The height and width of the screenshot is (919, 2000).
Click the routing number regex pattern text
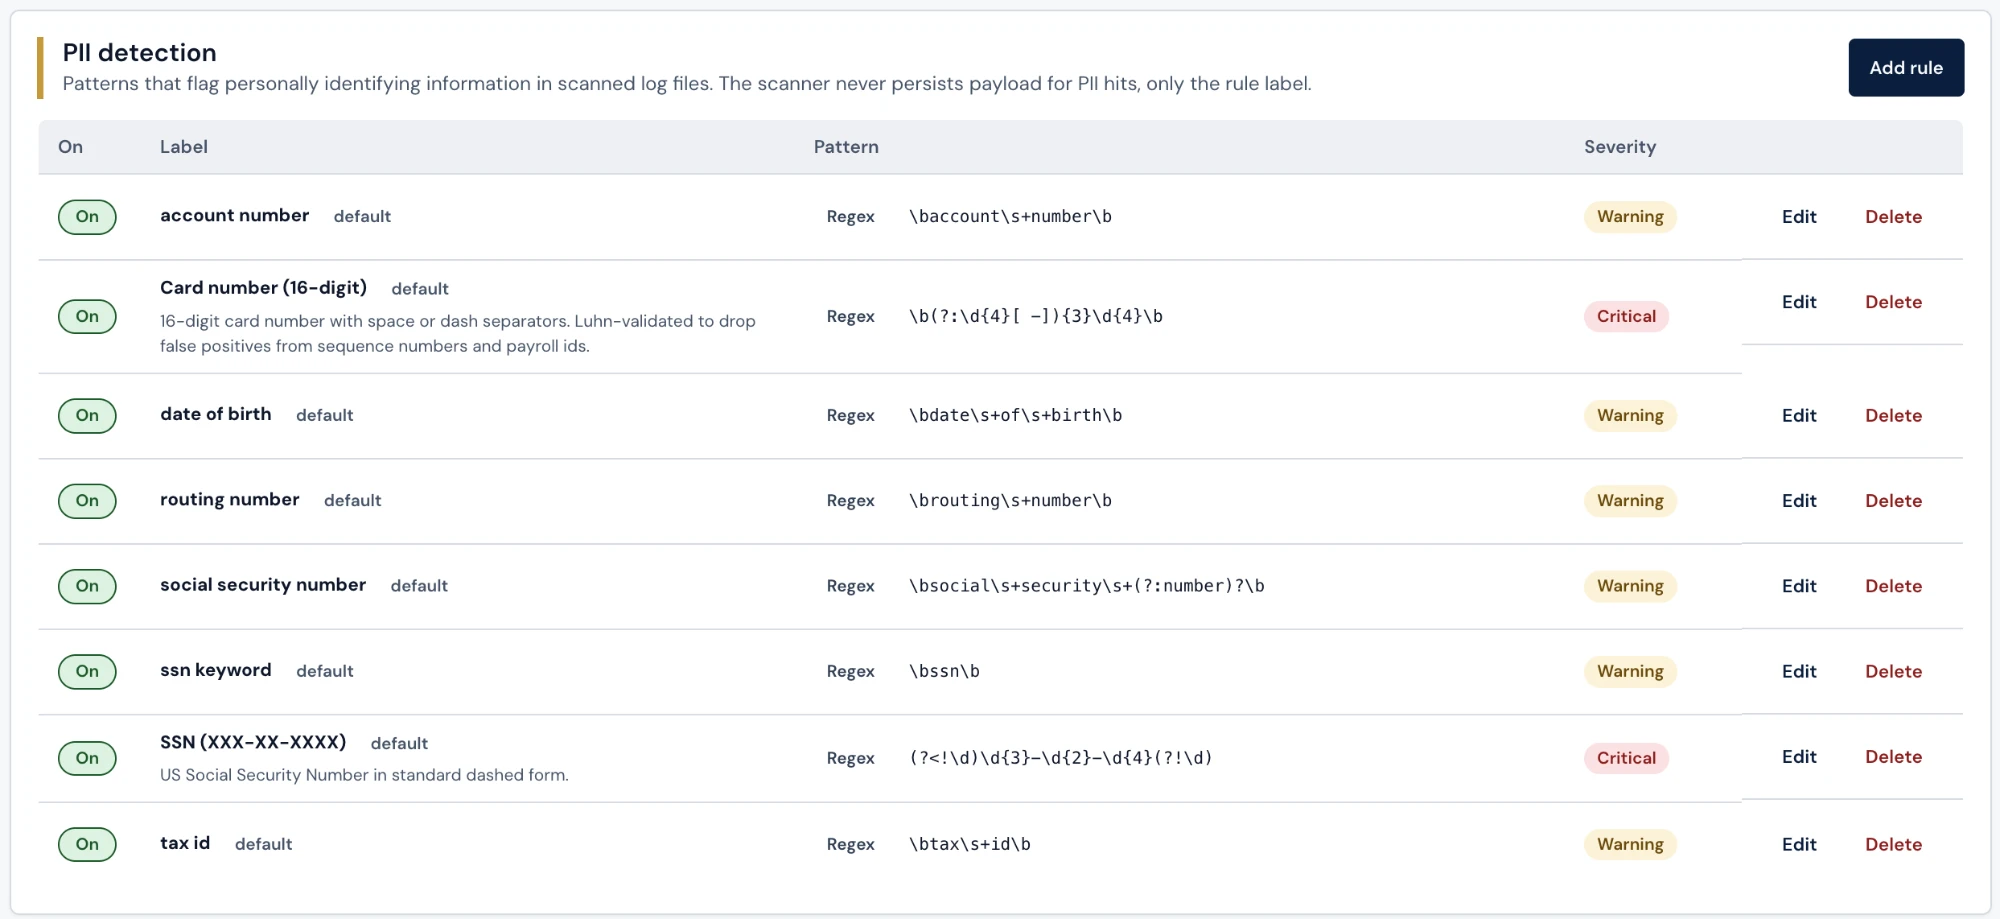tap(1010, 501)
